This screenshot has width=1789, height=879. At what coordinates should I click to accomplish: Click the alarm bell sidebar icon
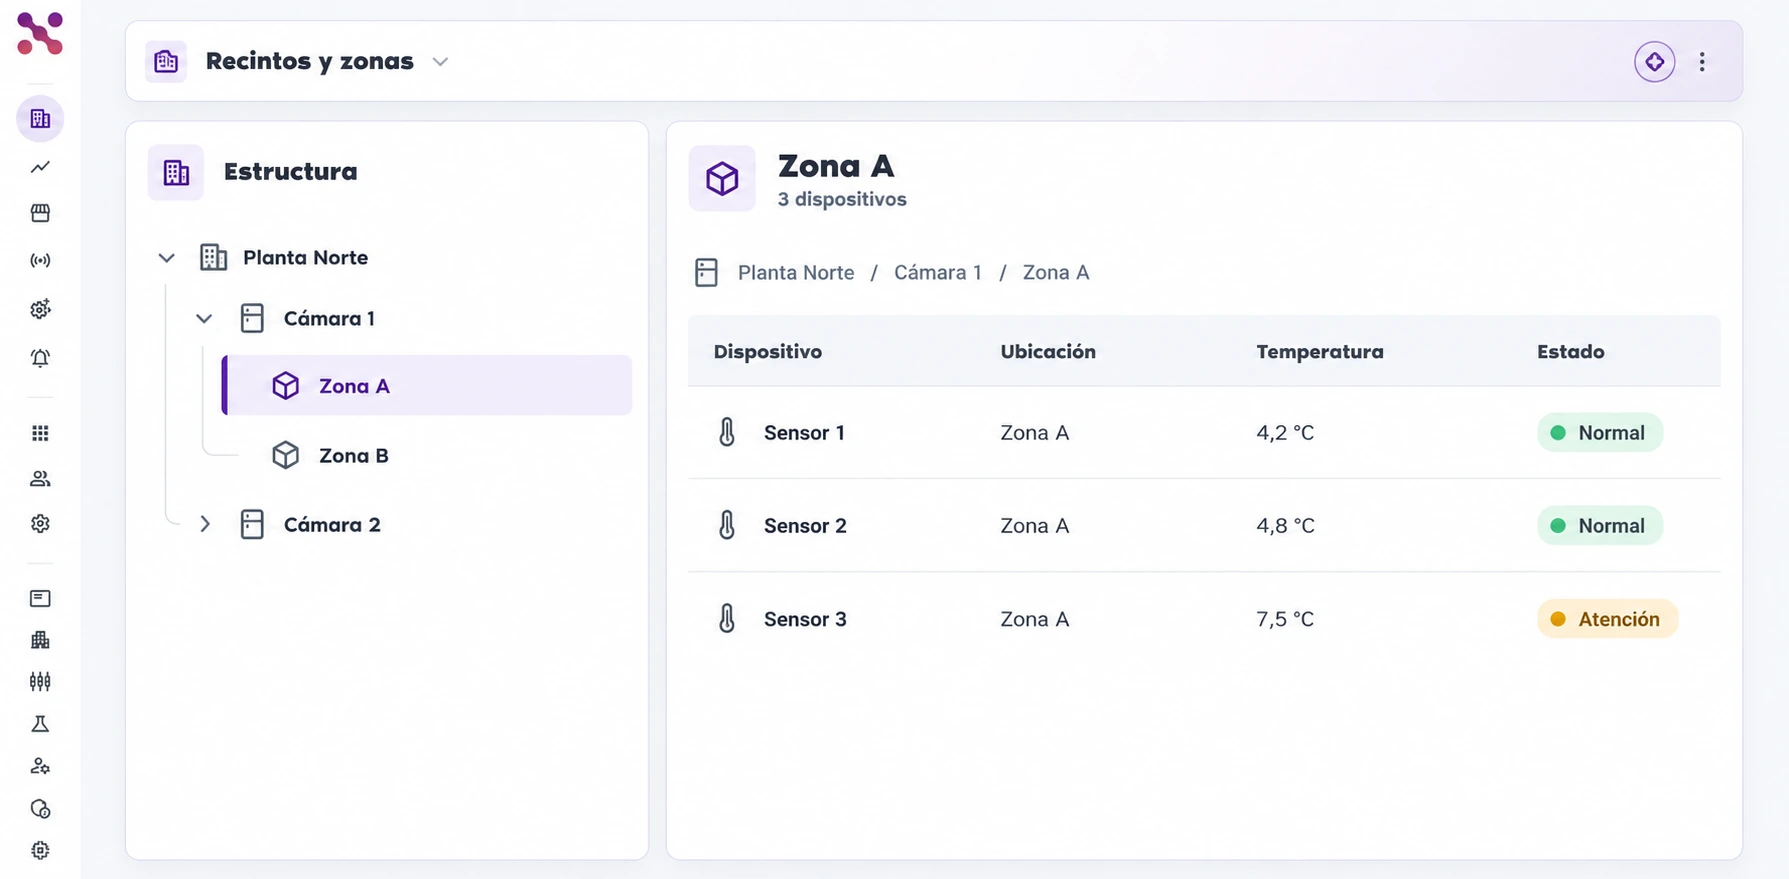coord(40,357)
